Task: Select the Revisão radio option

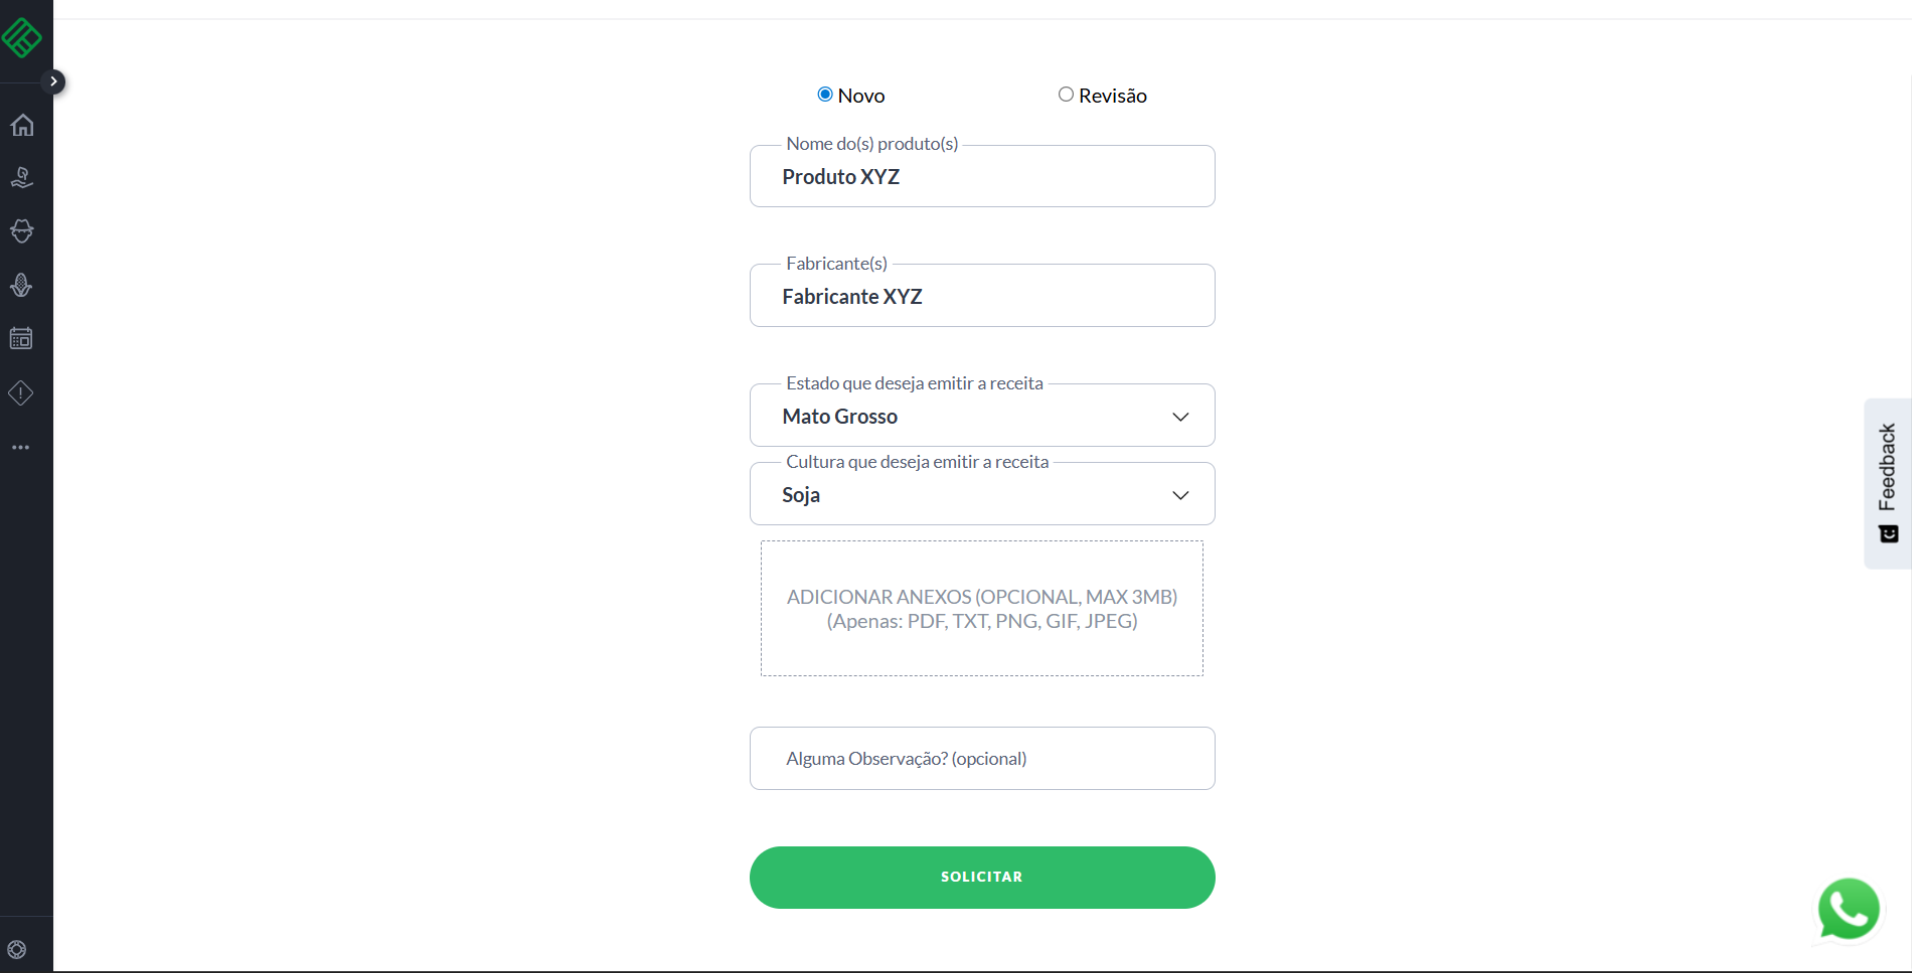Action: point(1066,94)
